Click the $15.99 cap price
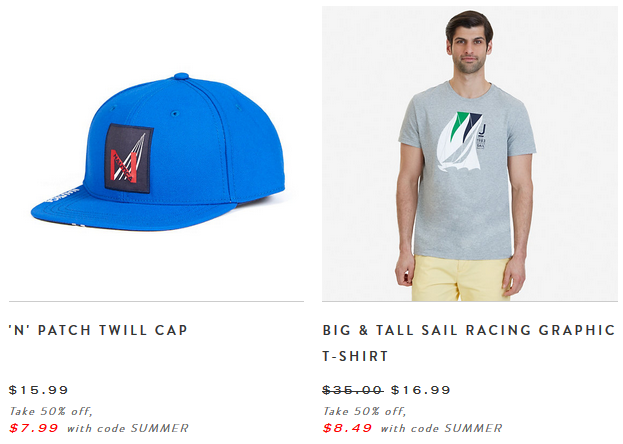The height and width of the screenshot is (444, 623). (x=39, y=390)
